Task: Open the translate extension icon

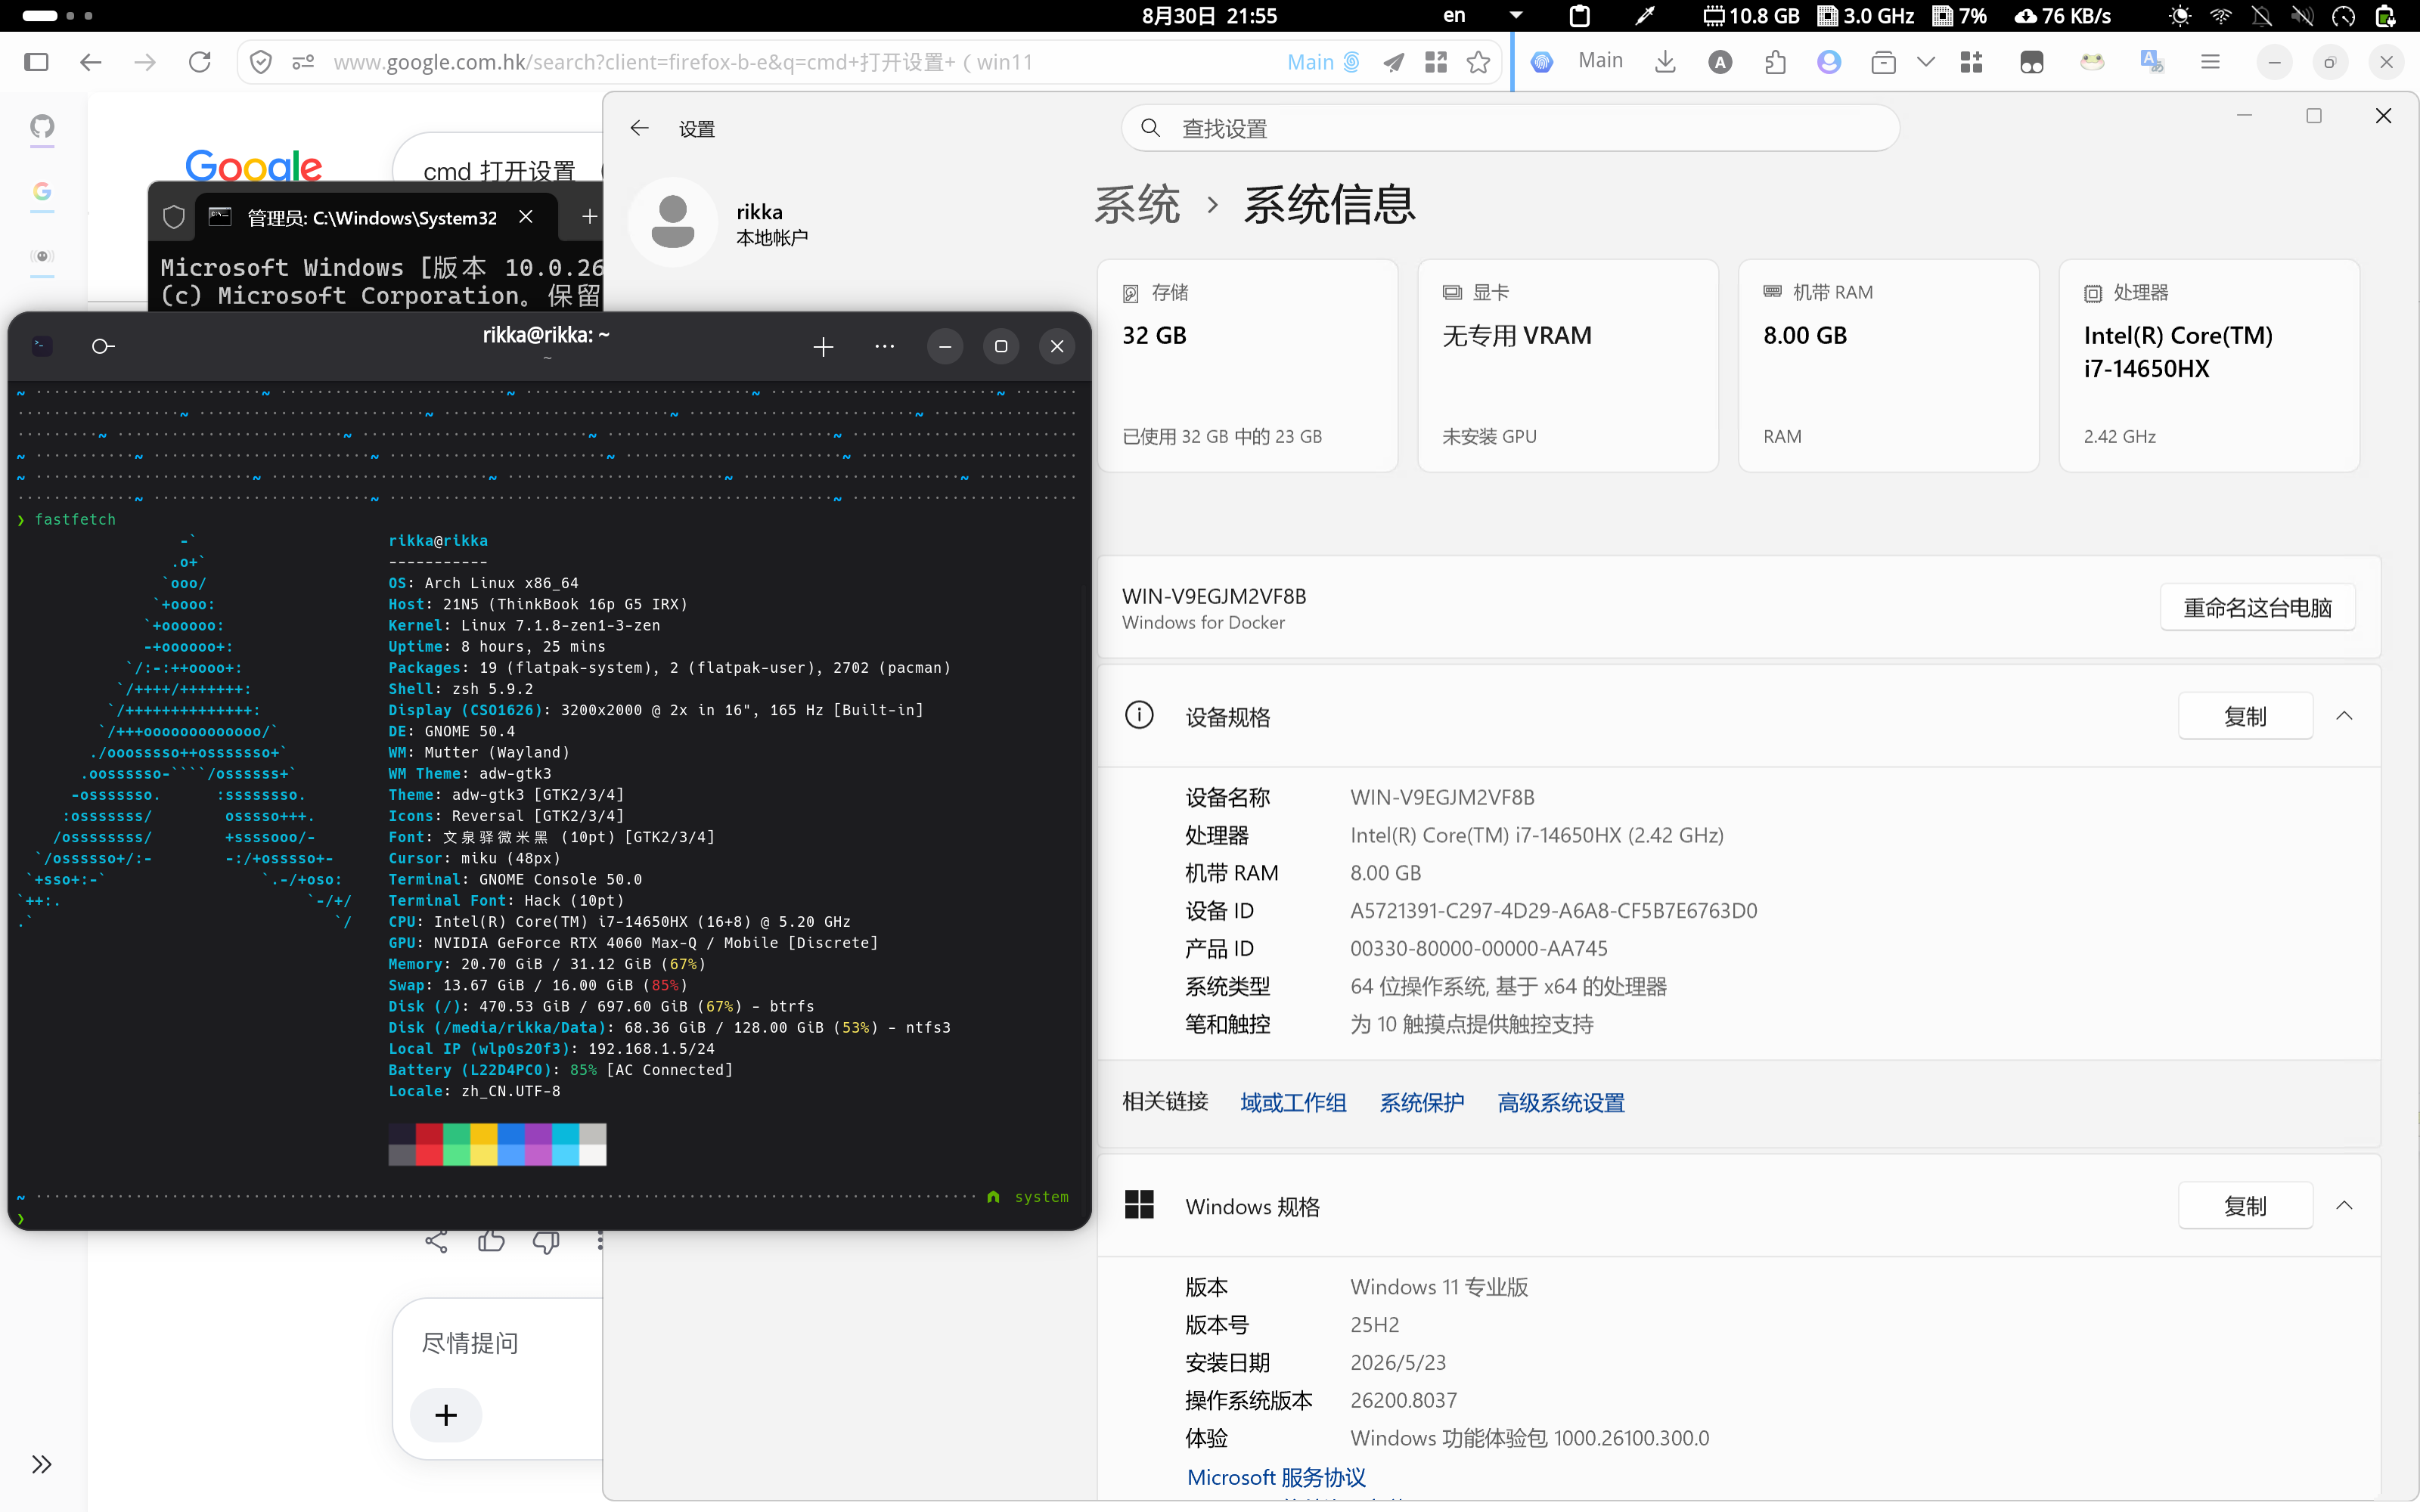Action: [2152, 62]
